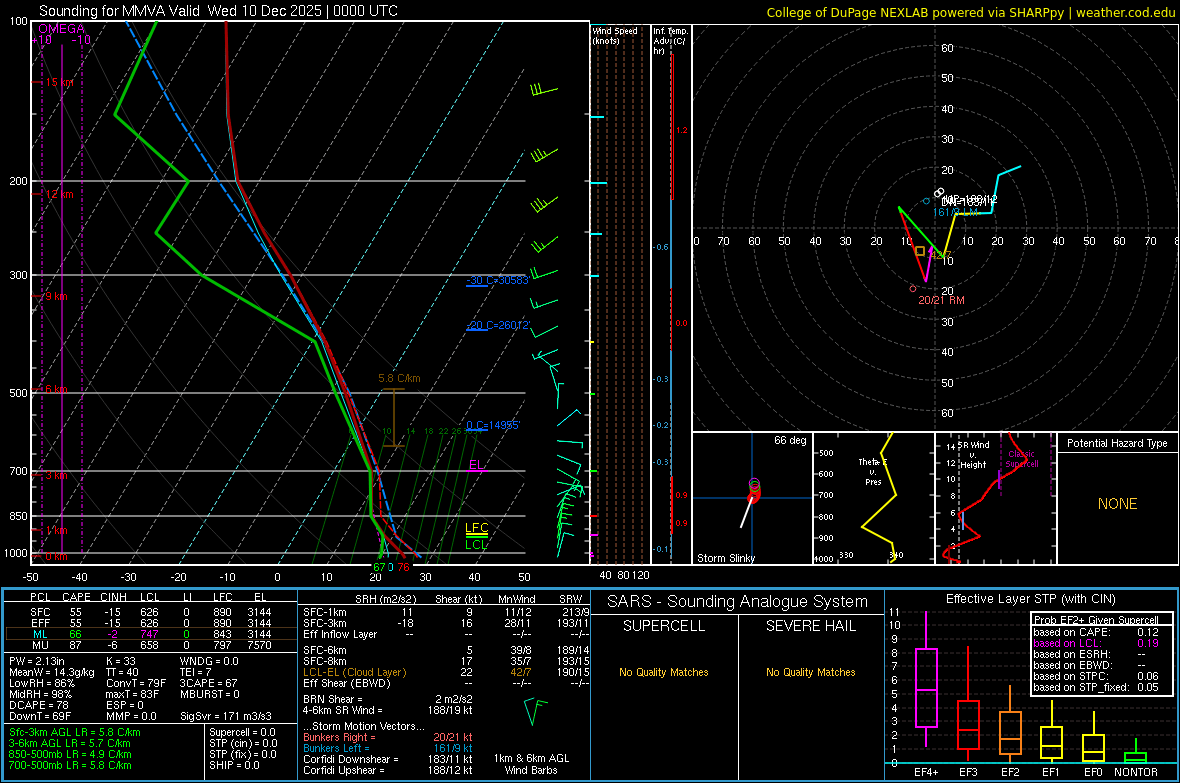Viewport: 1180px width, 783px height.
Task: Click the Prob EF2+ Given Supercell header
Action: (1096, 620)
